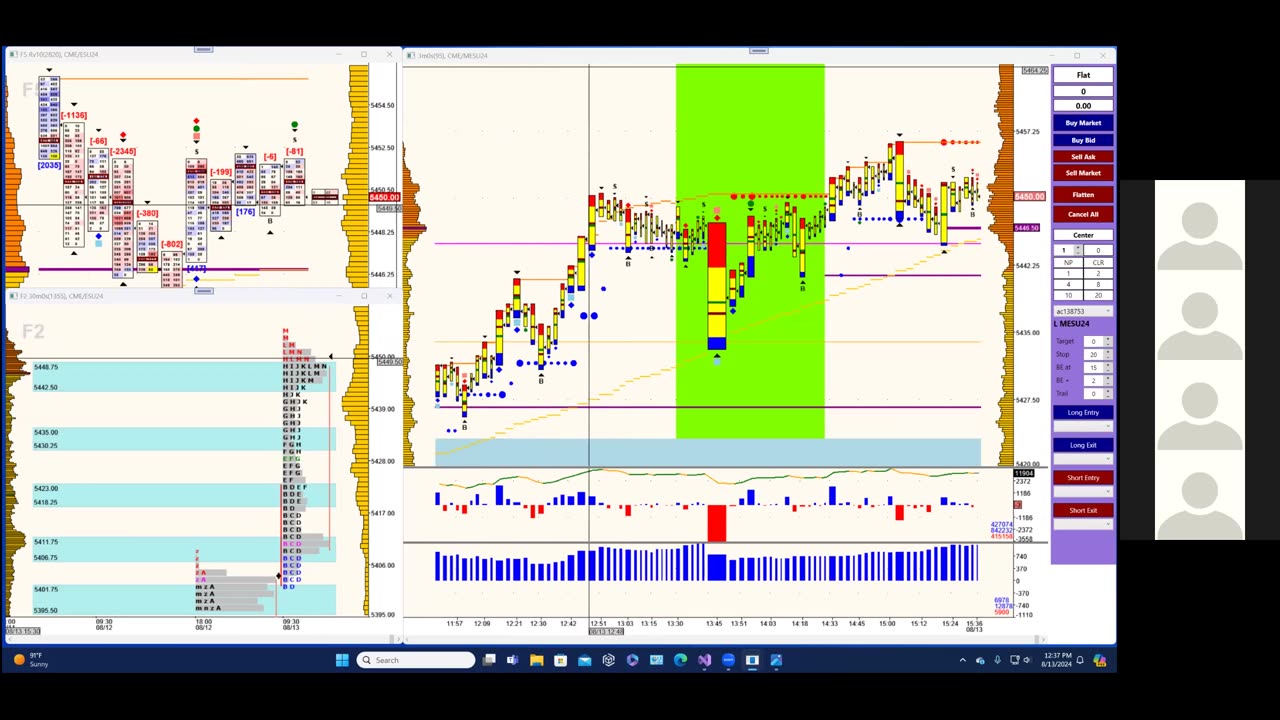Open the notifications bell in the tray
Image resolution: width=1280 pixels, height=720 pixels.
1080,660
